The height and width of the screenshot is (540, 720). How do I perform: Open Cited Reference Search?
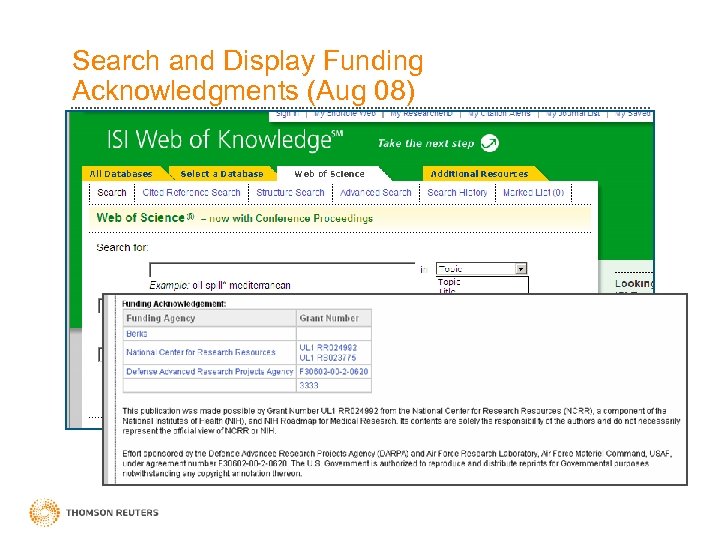tap(191, 193)
